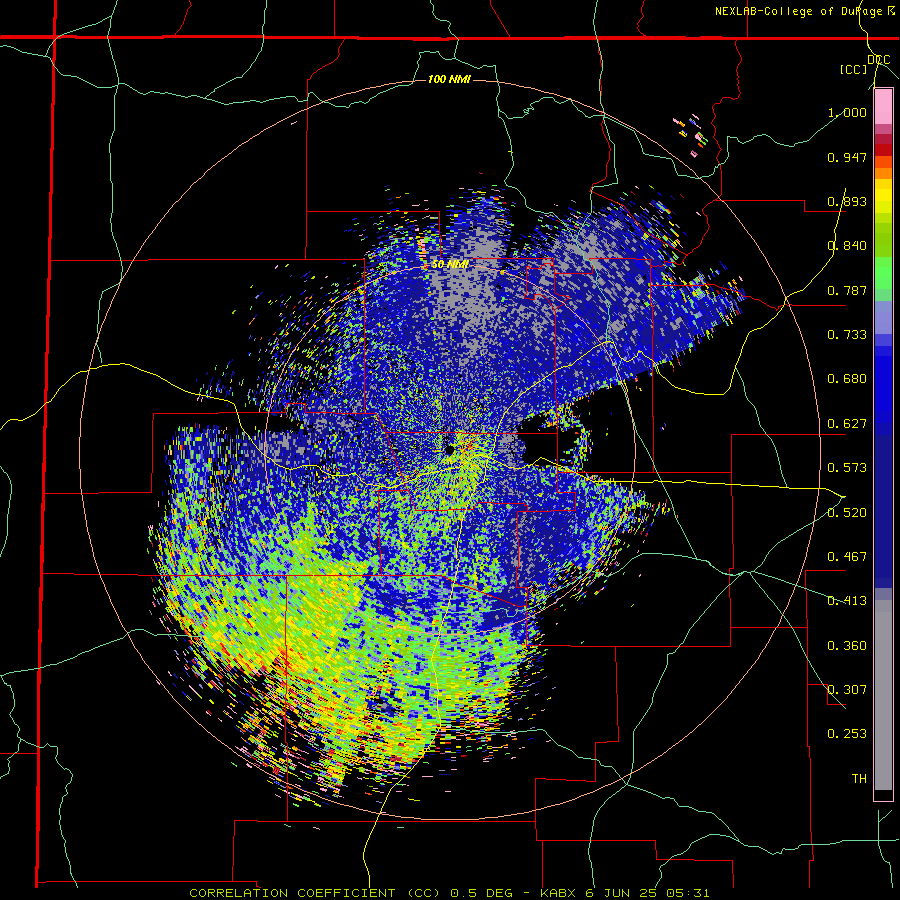Click the 0.573 scale value

pos(847,468)
